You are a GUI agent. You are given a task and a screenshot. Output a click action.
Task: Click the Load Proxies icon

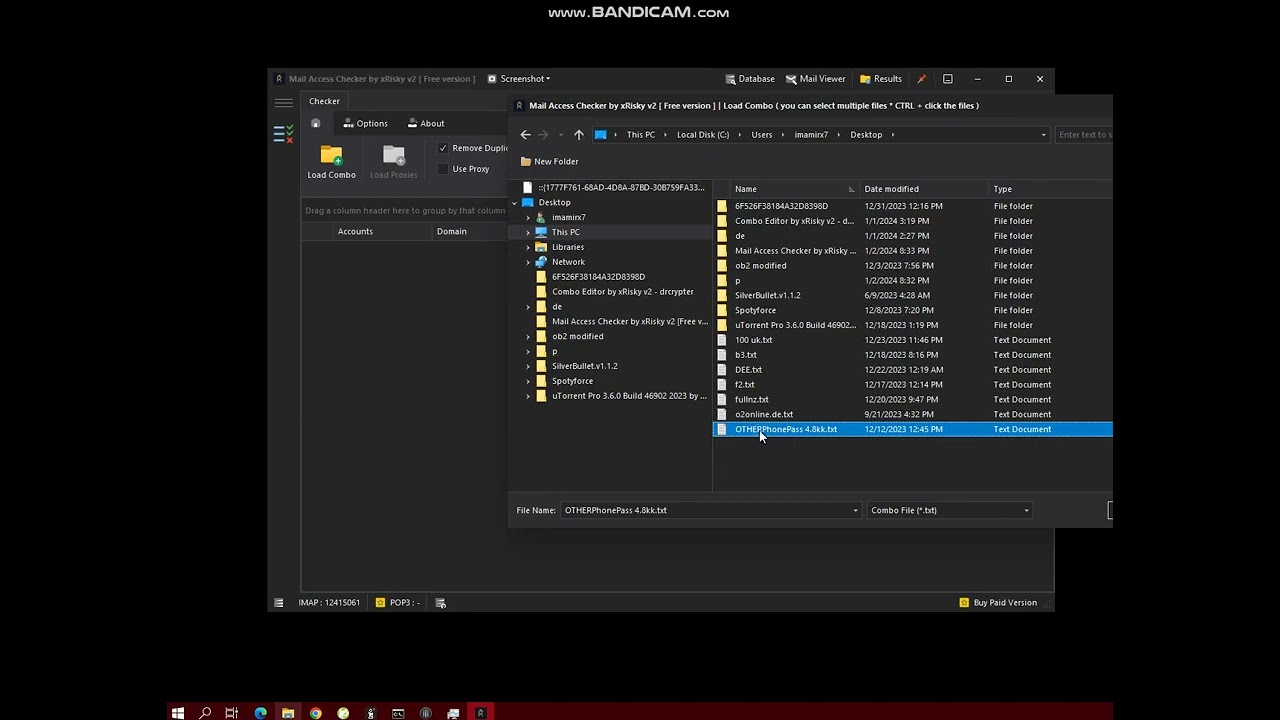tap(394, 155)
